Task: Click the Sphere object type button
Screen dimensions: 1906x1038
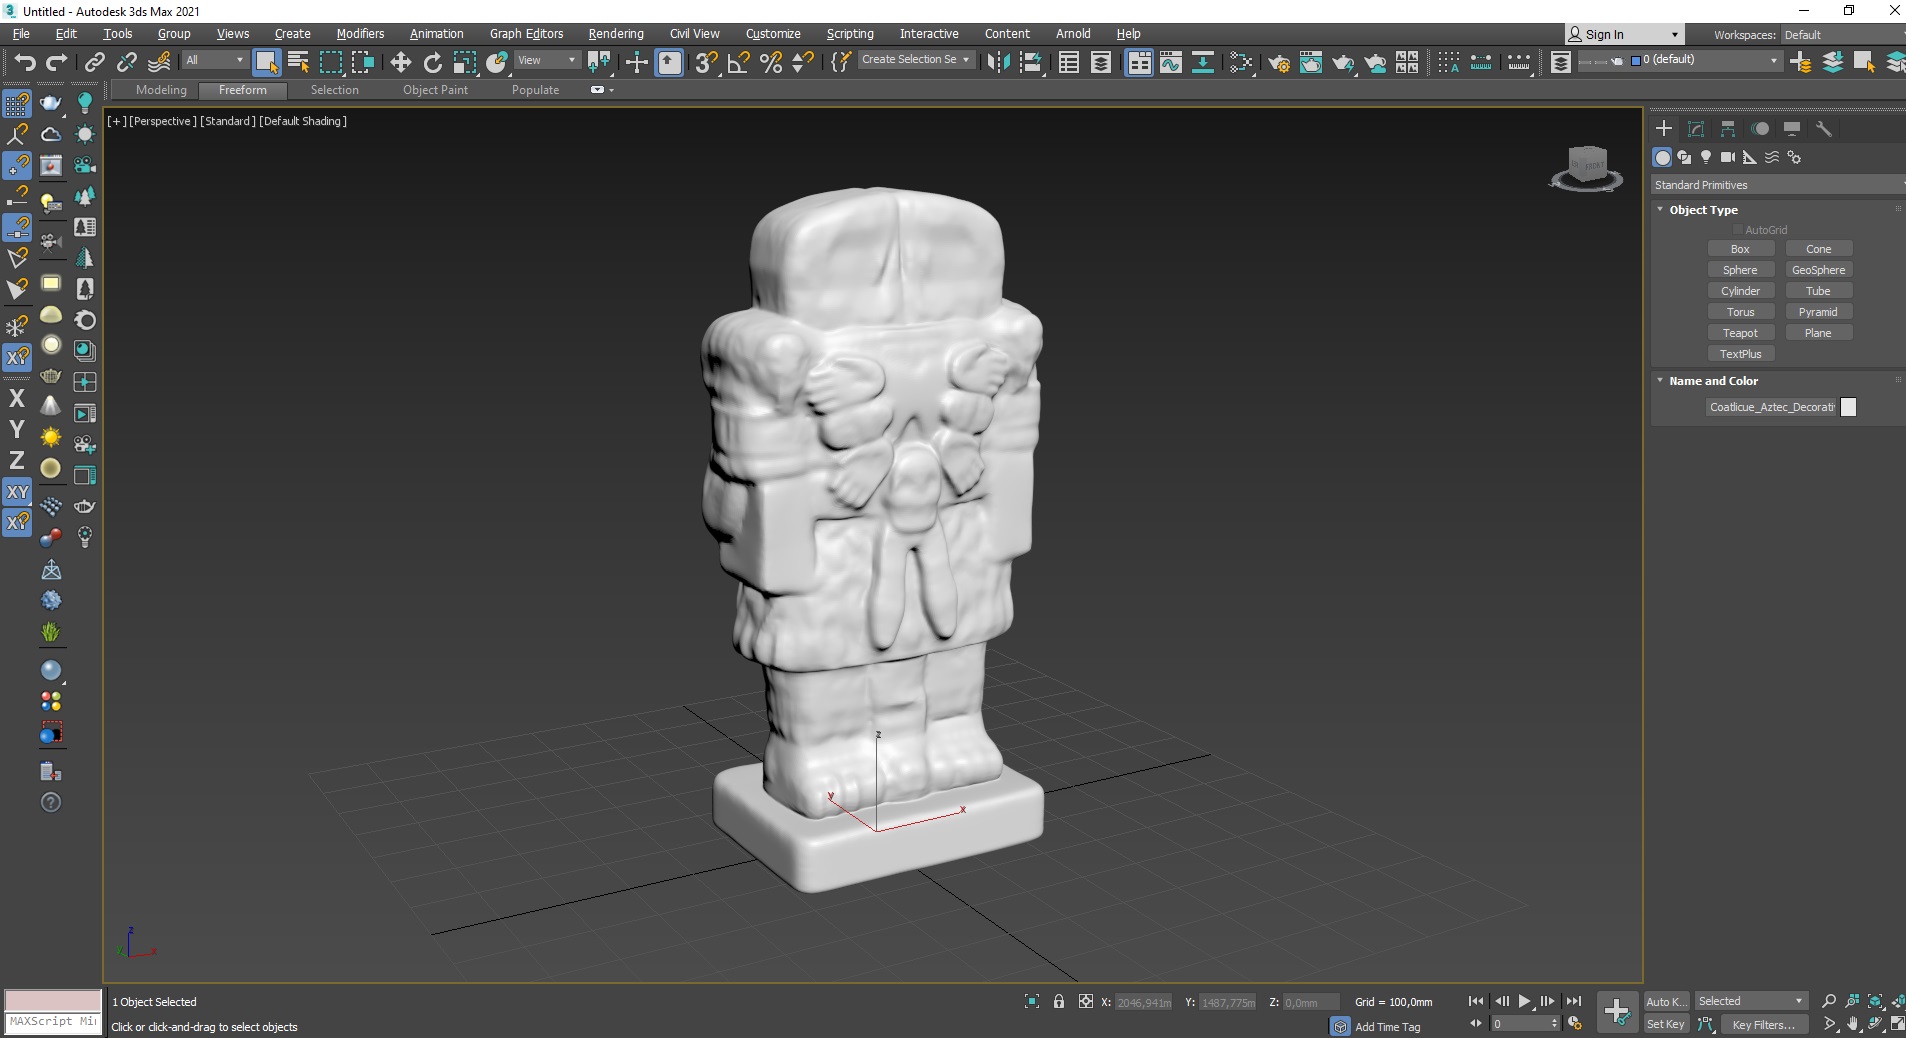Action: point(1740,270)
